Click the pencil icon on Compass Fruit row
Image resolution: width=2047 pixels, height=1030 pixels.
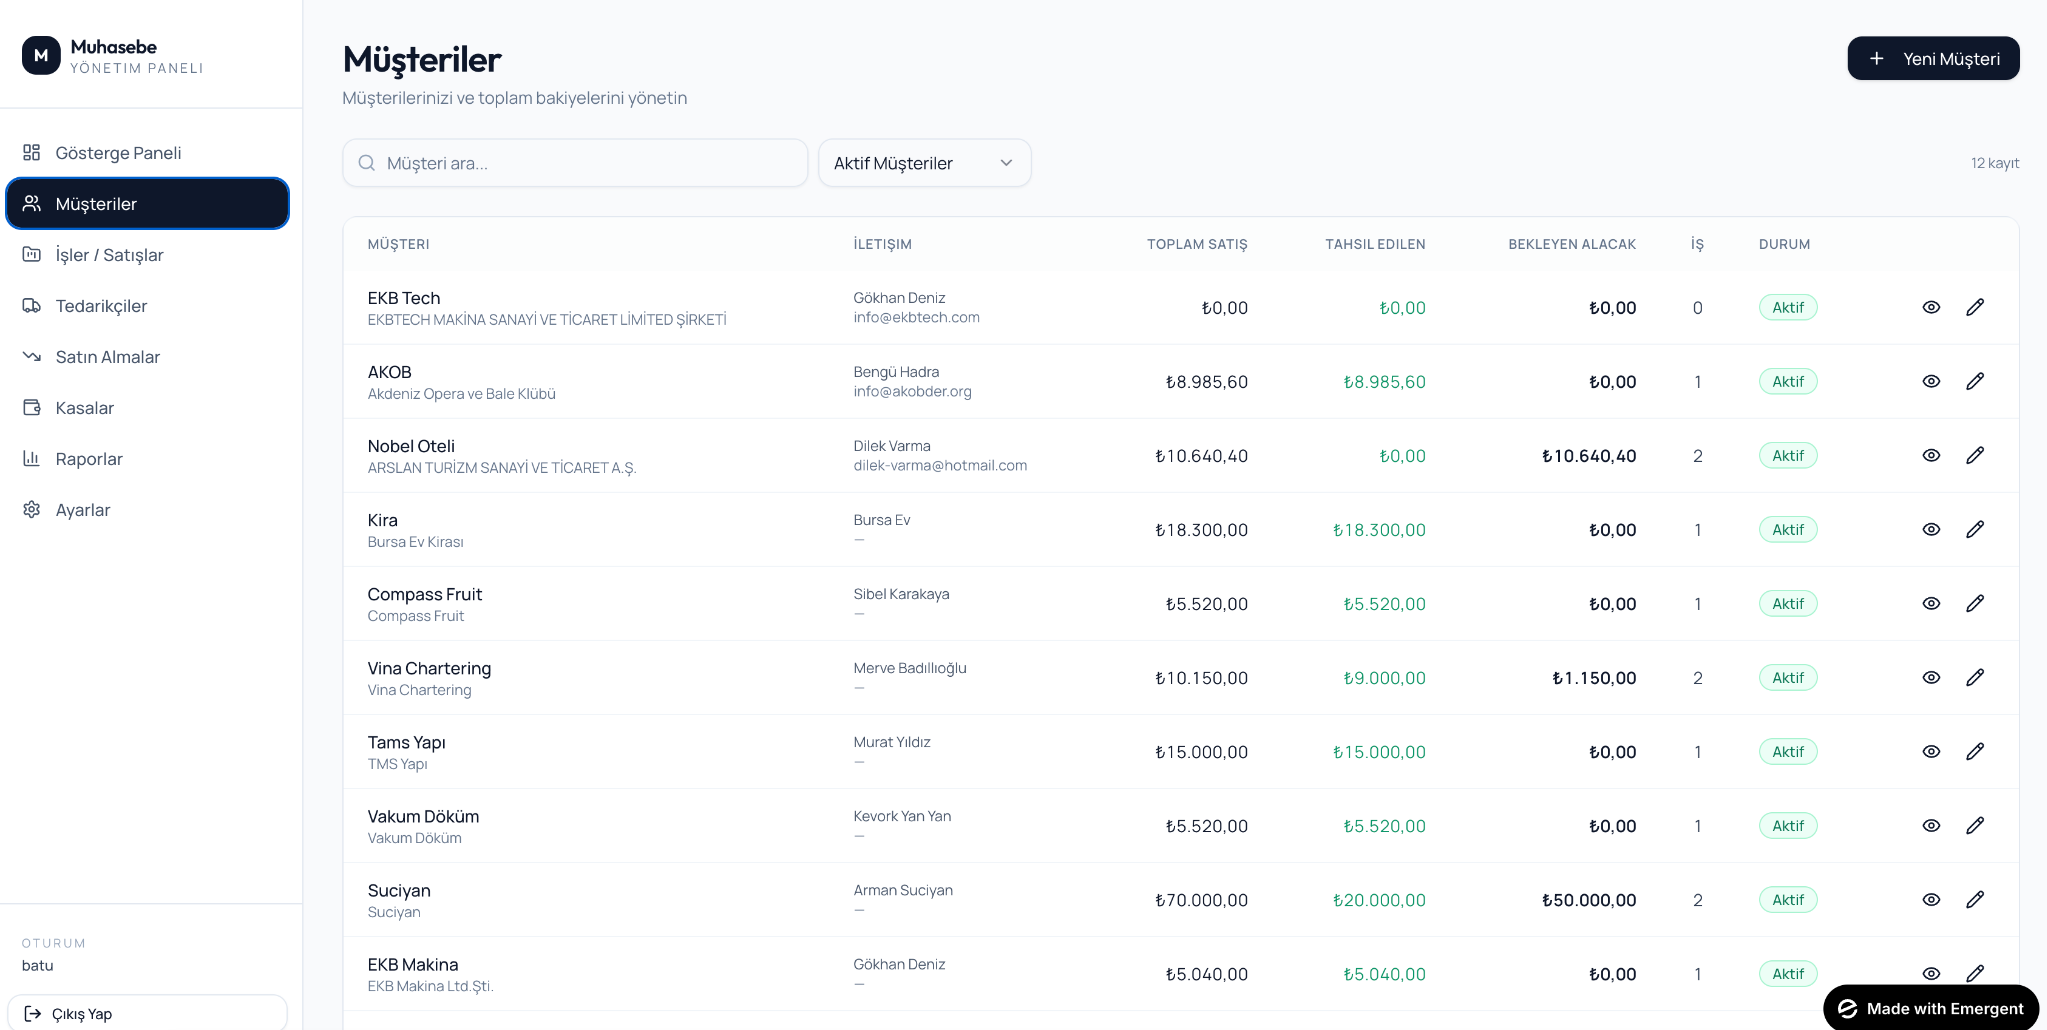tap(1974, 603)
